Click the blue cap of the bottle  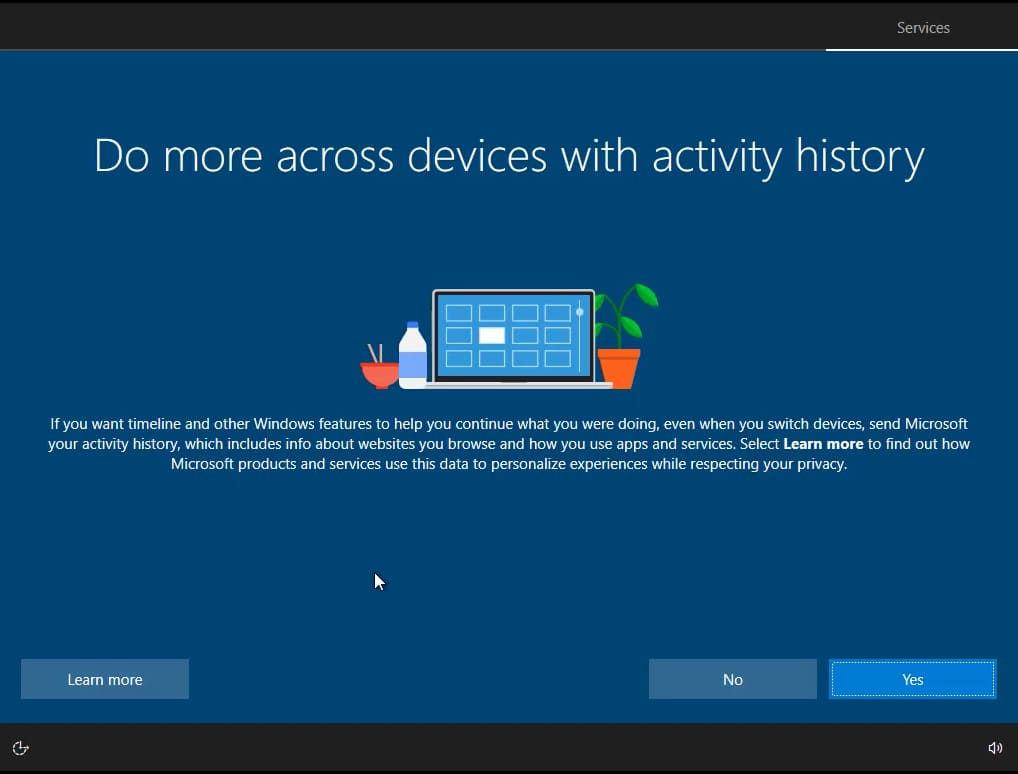[412, 327]
